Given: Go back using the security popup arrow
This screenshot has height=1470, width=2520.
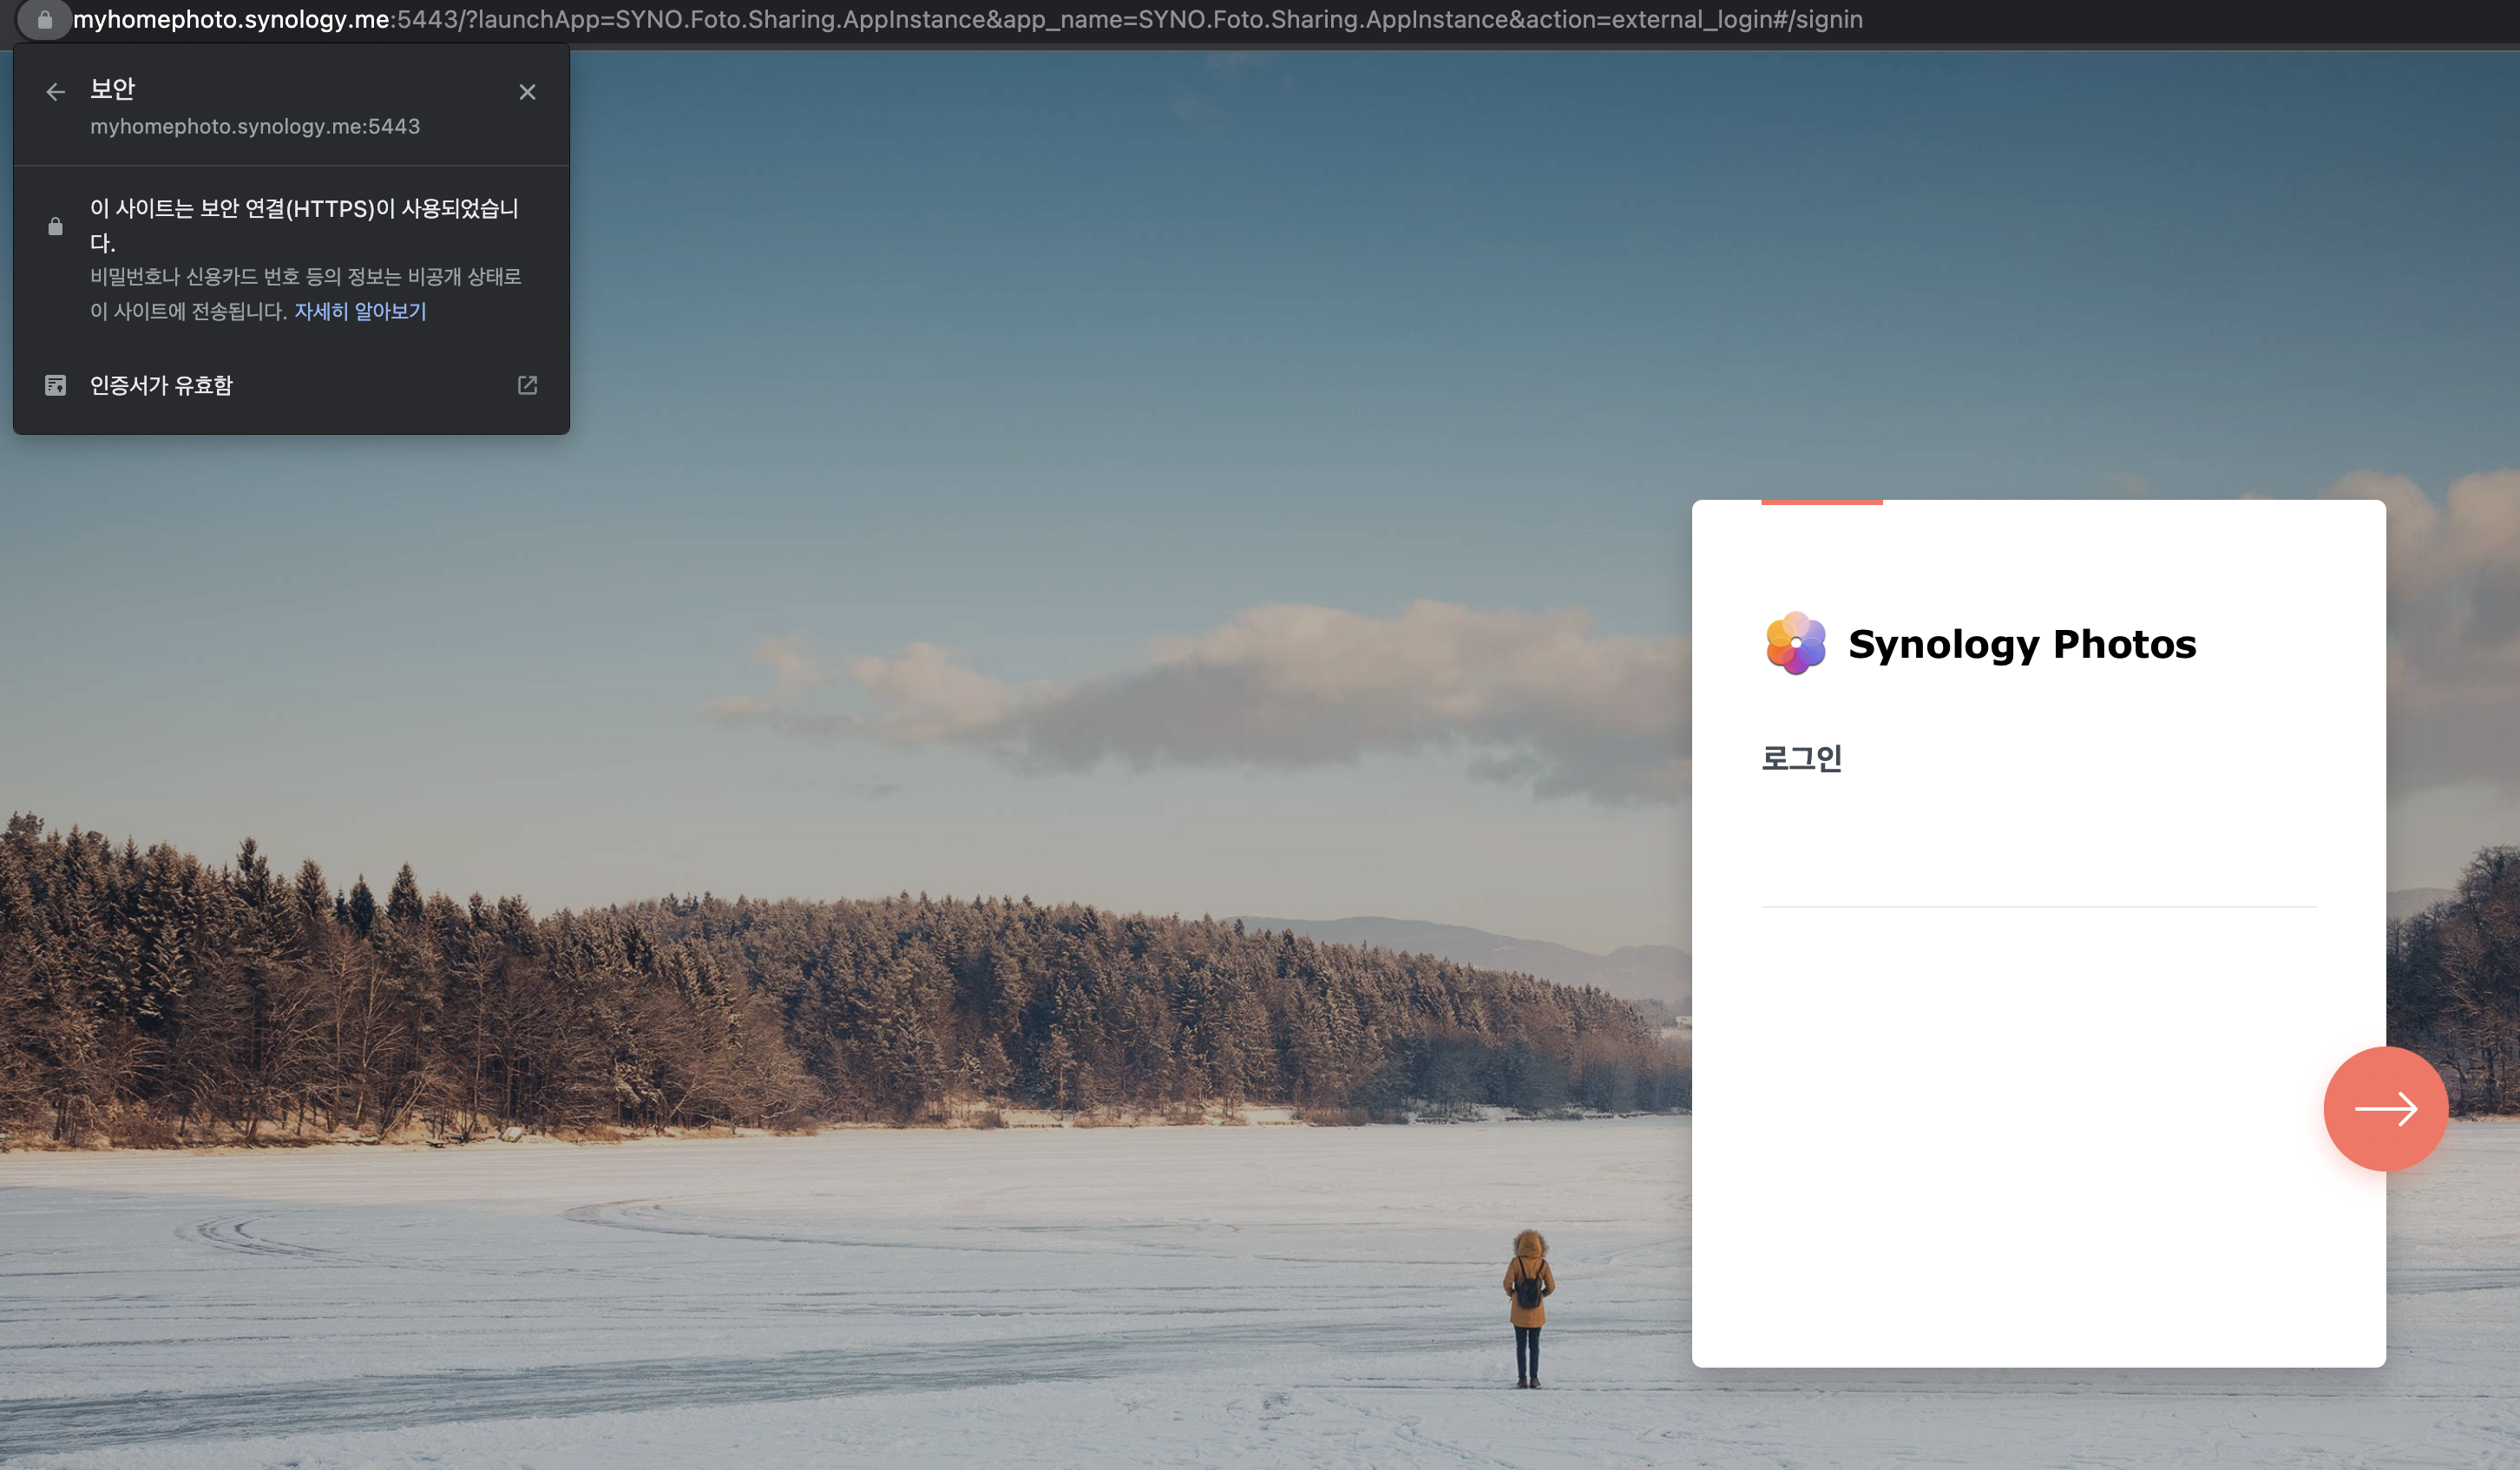Looking at the screenshot, I should (56, 92).
